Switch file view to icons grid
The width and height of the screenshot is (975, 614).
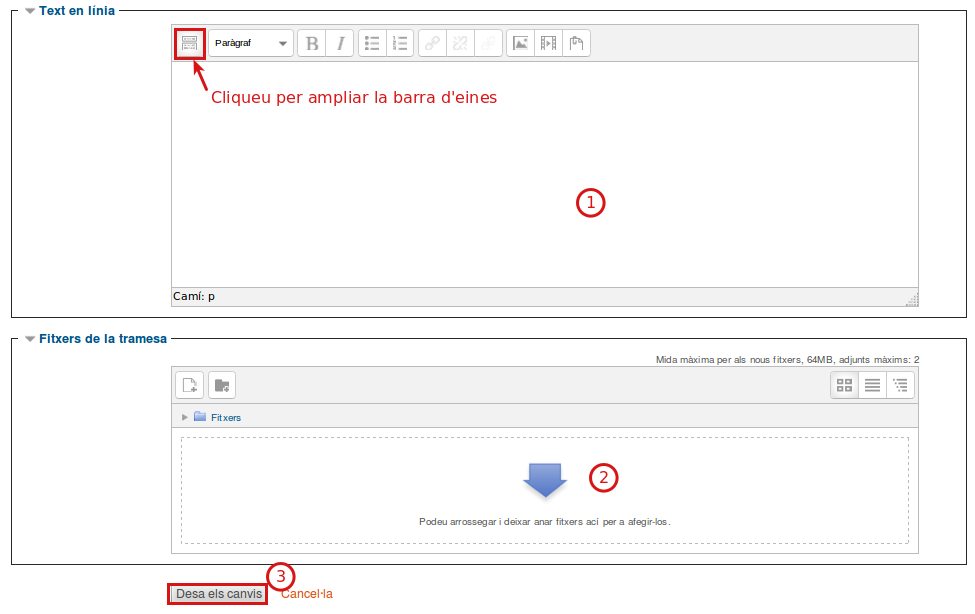(x=844, y=385)
